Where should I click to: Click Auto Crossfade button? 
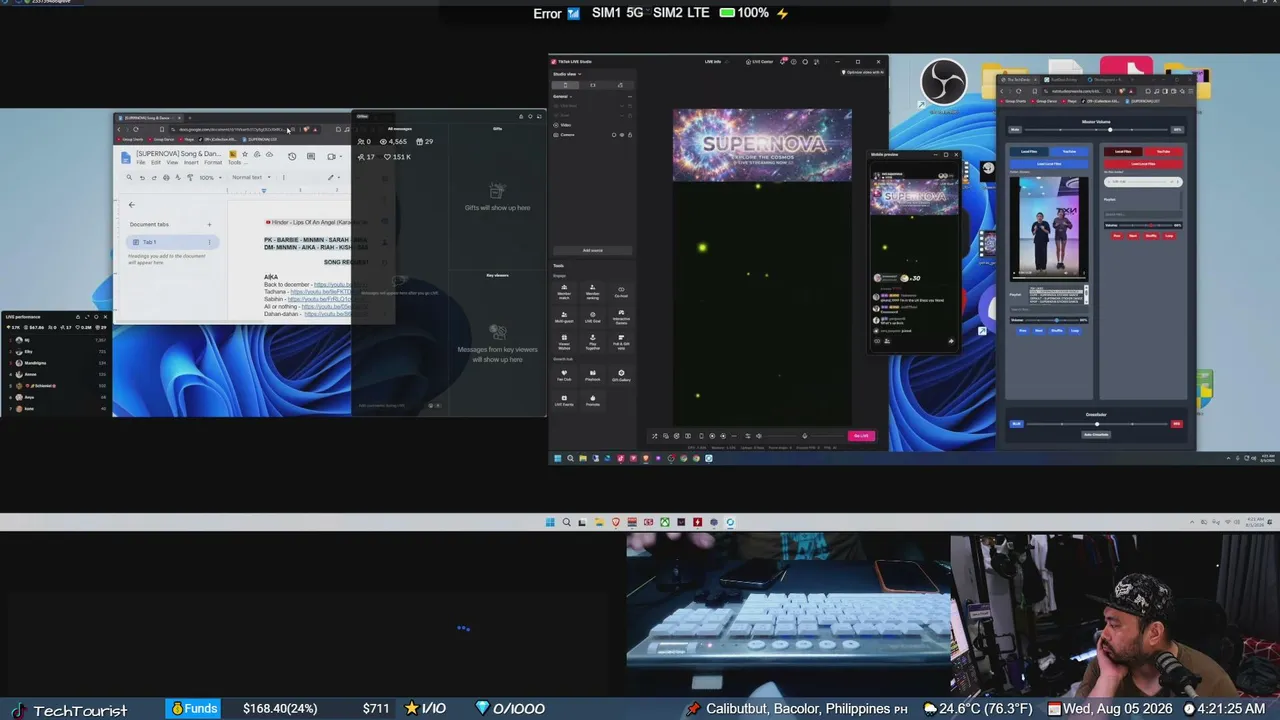pos(1096,435)
